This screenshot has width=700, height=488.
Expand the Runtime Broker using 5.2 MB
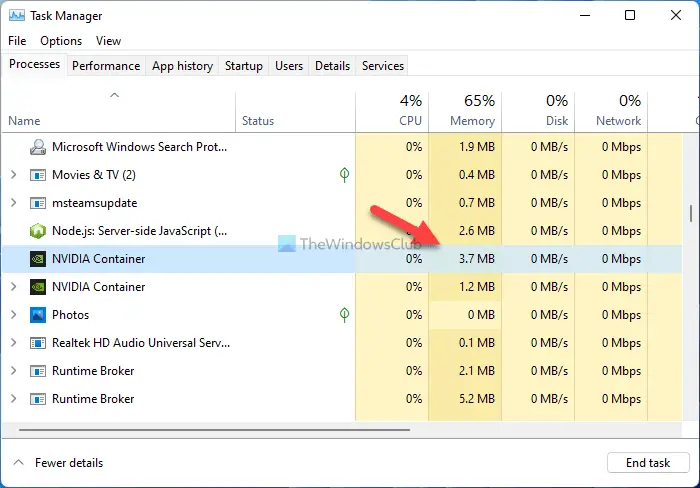click(14, 399)
